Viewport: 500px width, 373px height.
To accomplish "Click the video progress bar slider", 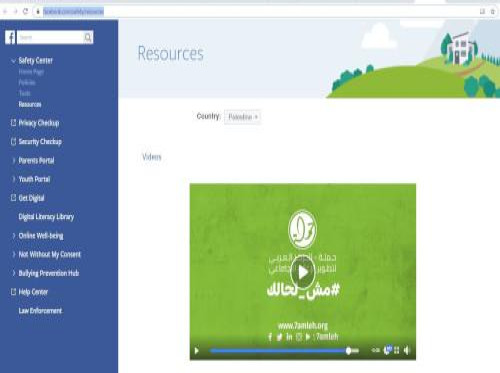I will (x=284, y=351).
